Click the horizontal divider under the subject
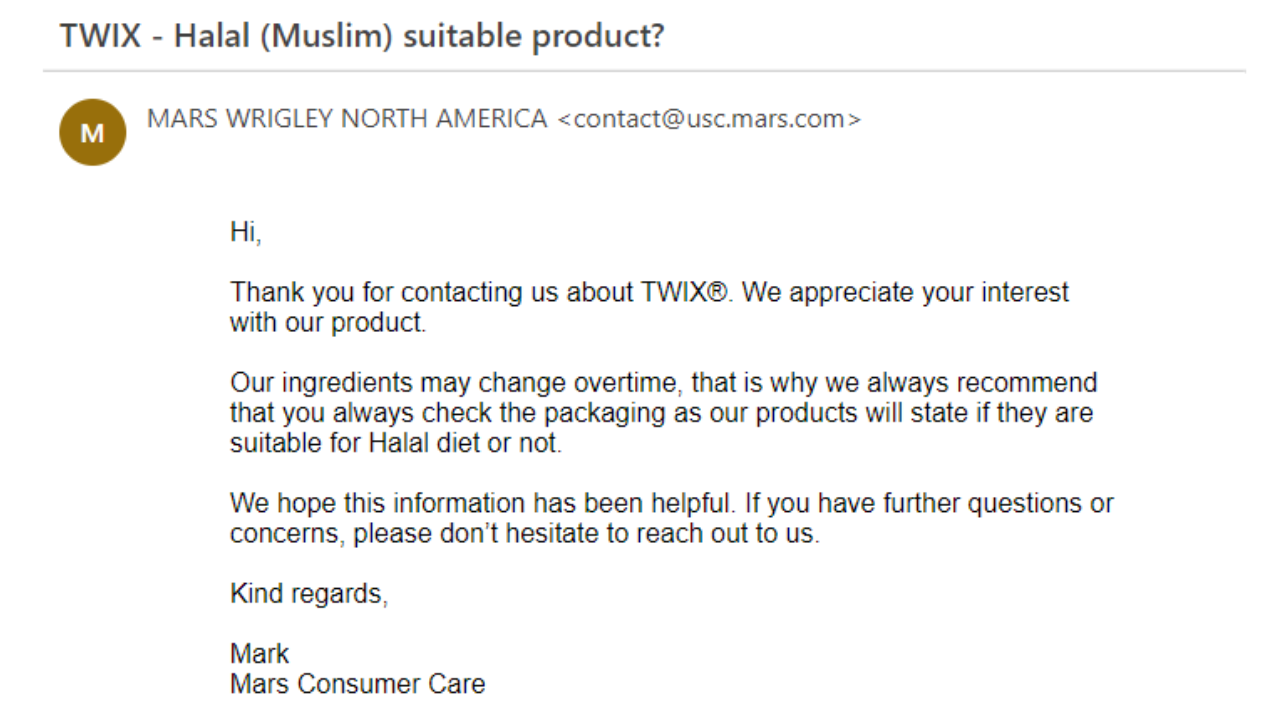 [x=644, y=71]
